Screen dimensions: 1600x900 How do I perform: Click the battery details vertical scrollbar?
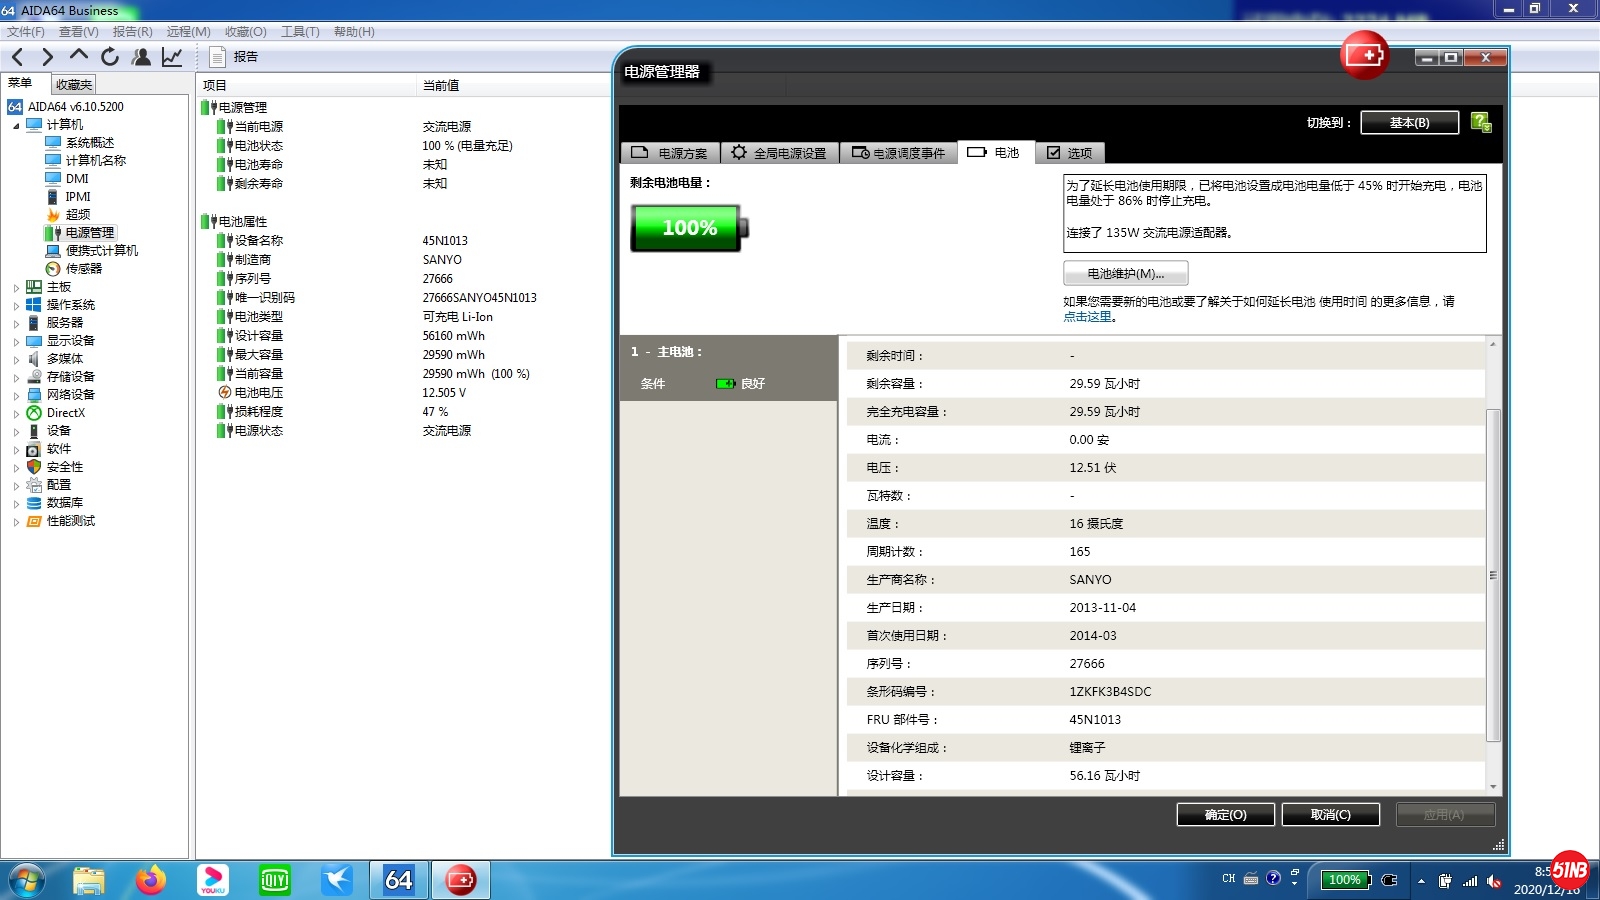1493,575
